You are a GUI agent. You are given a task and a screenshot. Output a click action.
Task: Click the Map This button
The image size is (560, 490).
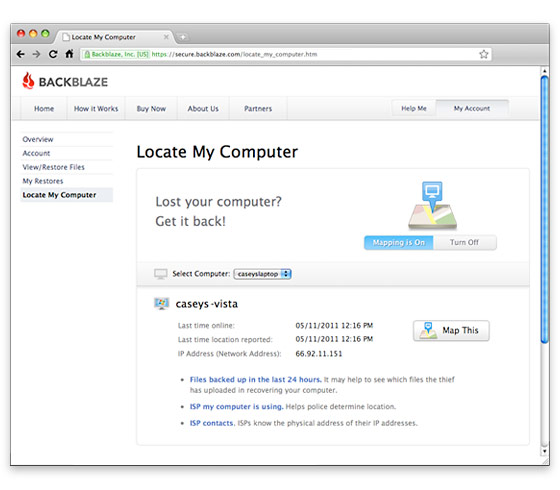tap(451, 331)
